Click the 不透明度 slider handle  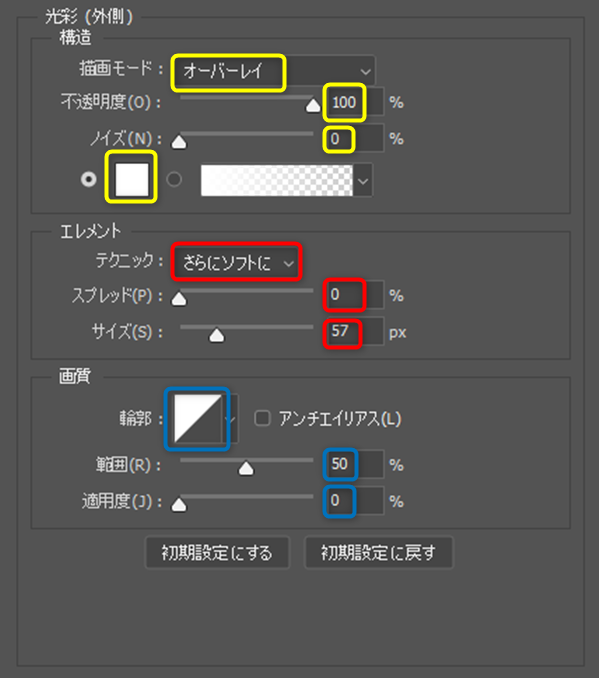313,105
